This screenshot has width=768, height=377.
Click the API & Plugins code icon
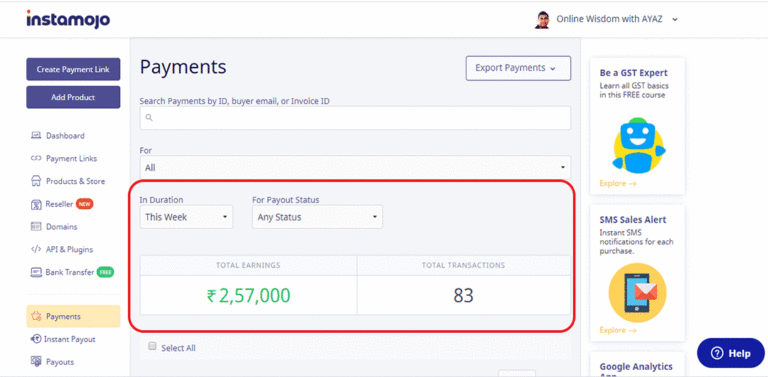[36, 249]
